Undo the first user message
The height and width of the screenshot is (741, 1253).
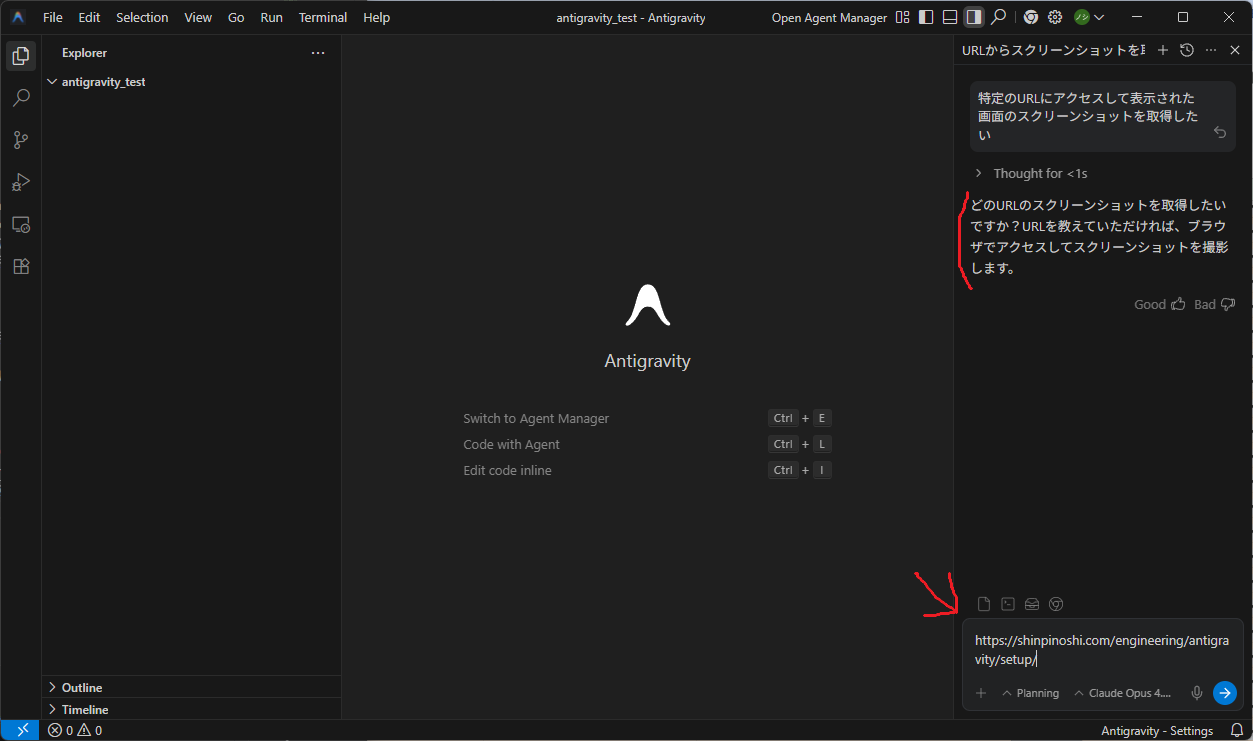click(x=1220, y=133)
